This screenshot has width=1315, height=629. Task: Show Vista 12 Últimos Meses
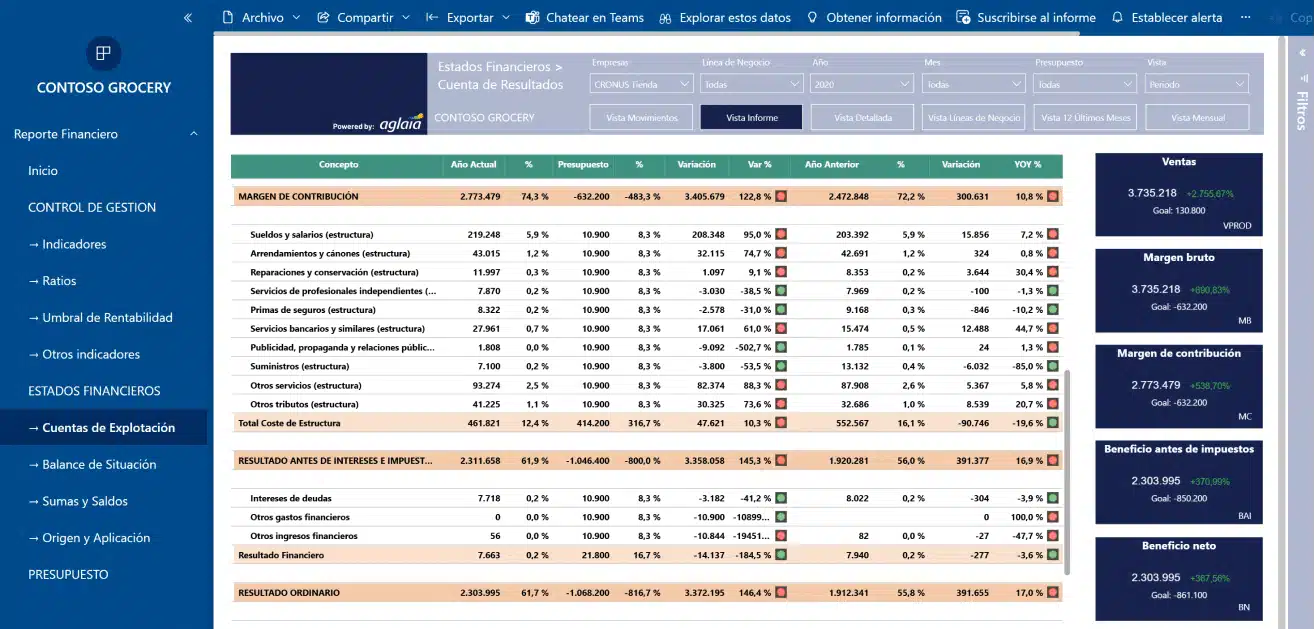coord(1086,118)
